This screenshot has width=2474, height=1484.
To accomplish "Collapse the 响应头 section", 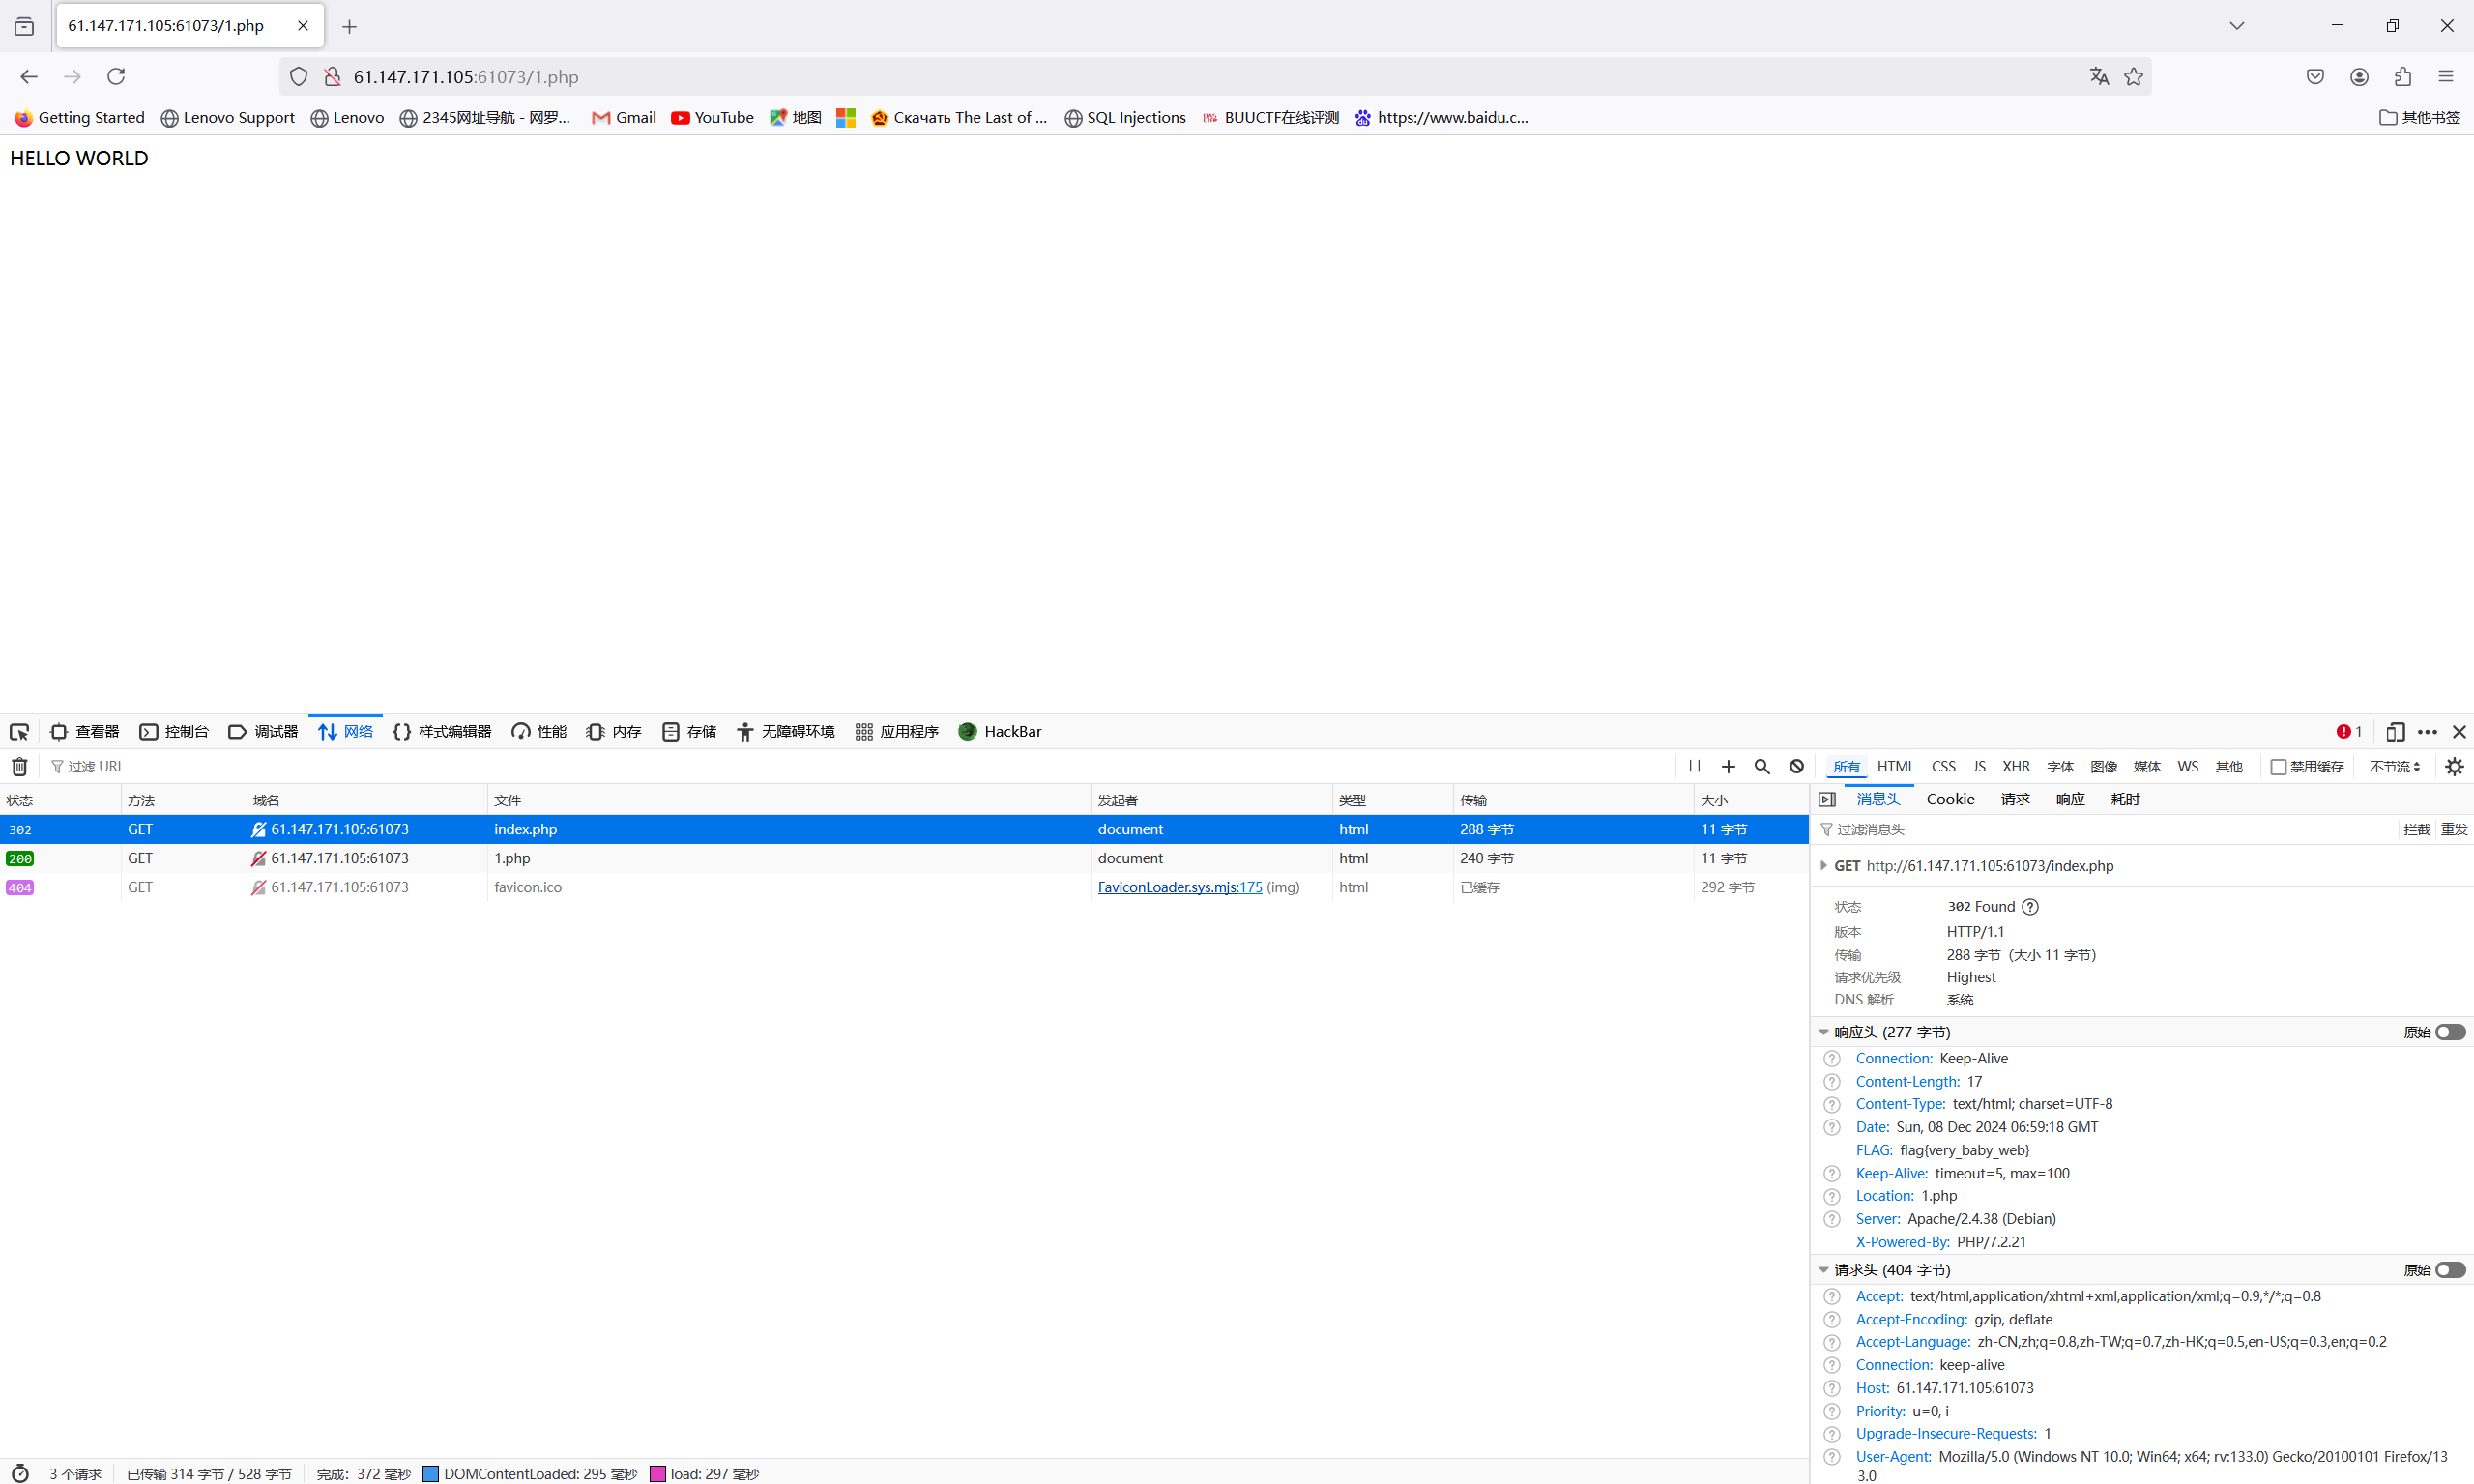I will (x=1824, y=1032).
